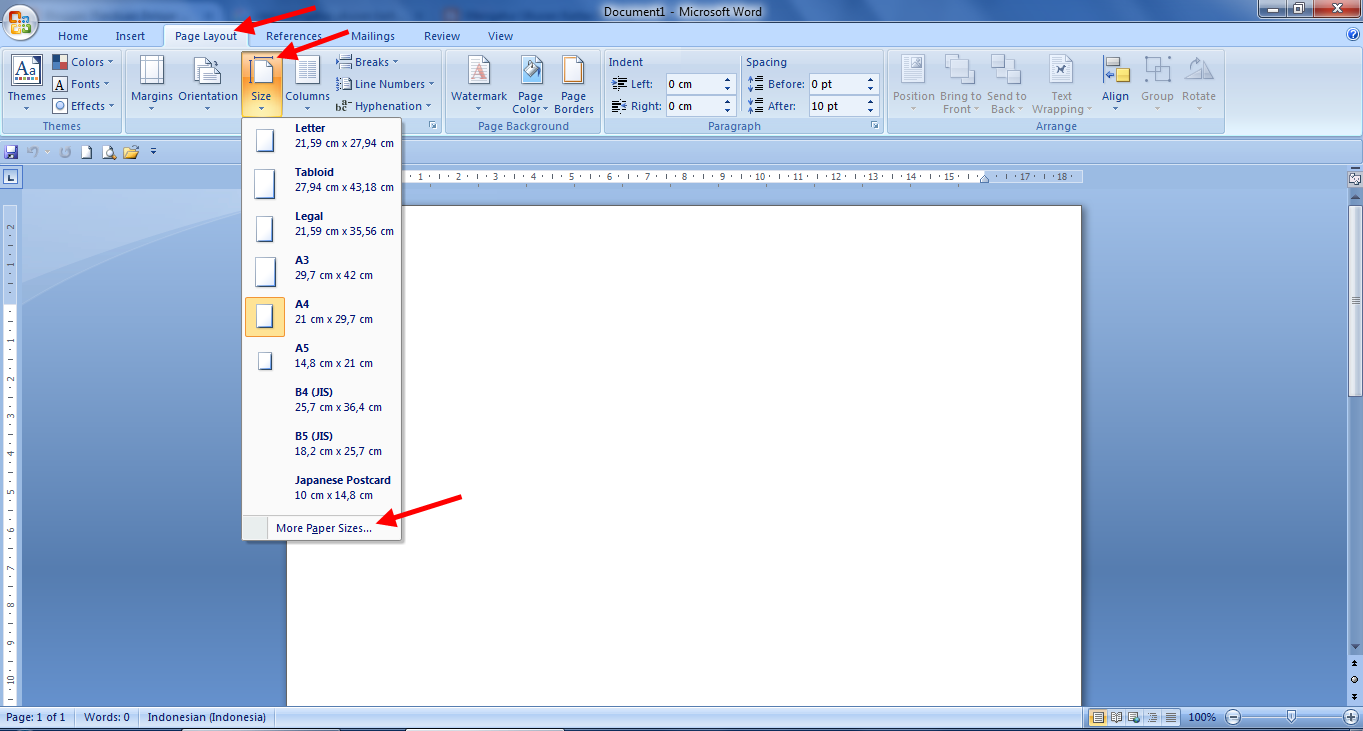1363x731 pixels.
Task: Click Indonesian (Indonesia) language indicator
Action: (x=207, y=717)
